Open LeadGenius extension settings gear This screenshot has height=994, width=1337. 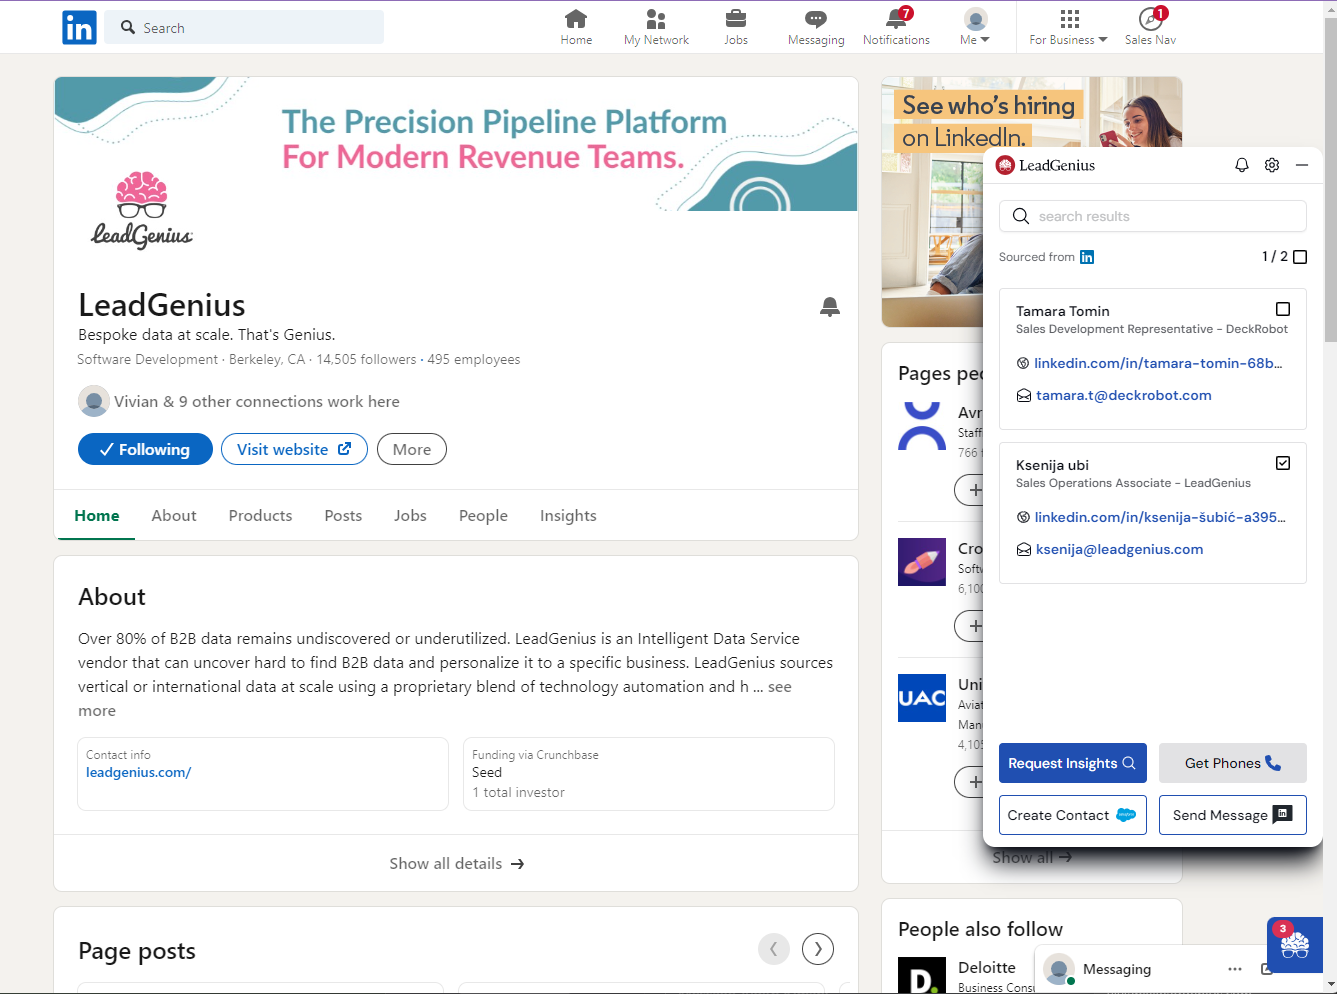click(1272, 165)
